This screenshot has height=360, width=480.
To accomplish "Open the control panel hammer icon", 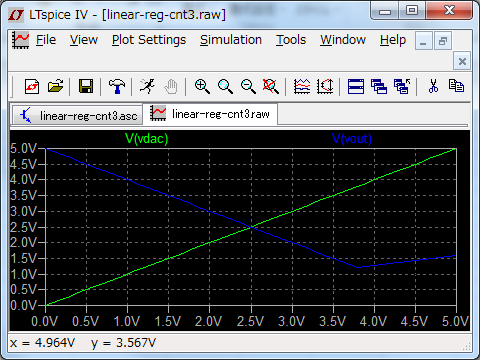I will [x=117, y=86].
